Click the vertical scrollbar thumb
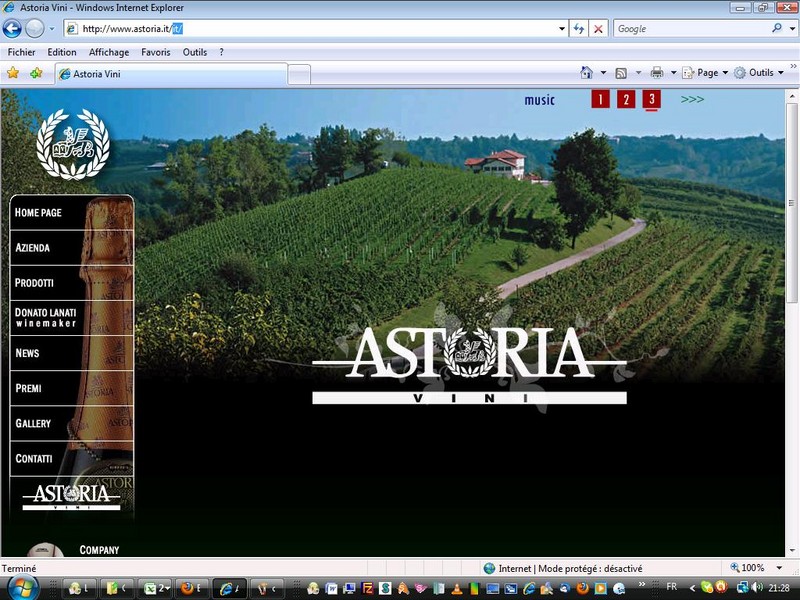The width and height of the screenshot is (800, 600). coord(792,203)
